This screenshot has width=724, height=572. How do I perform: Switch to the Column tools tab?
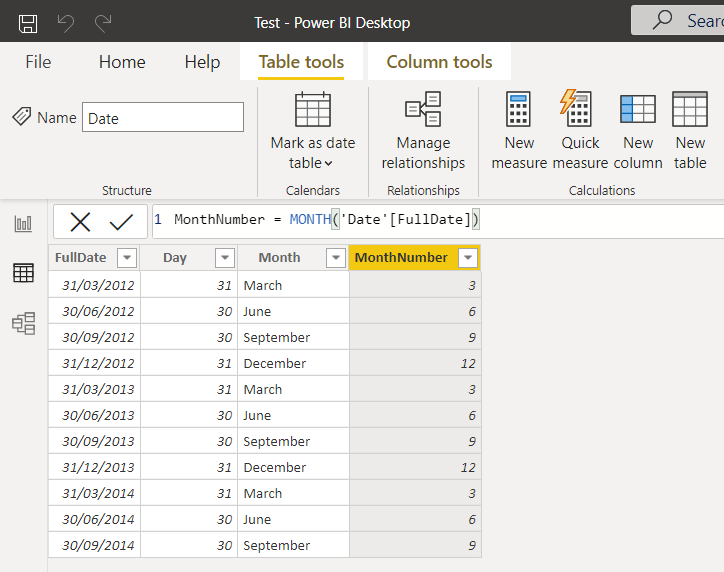(439, 62)
